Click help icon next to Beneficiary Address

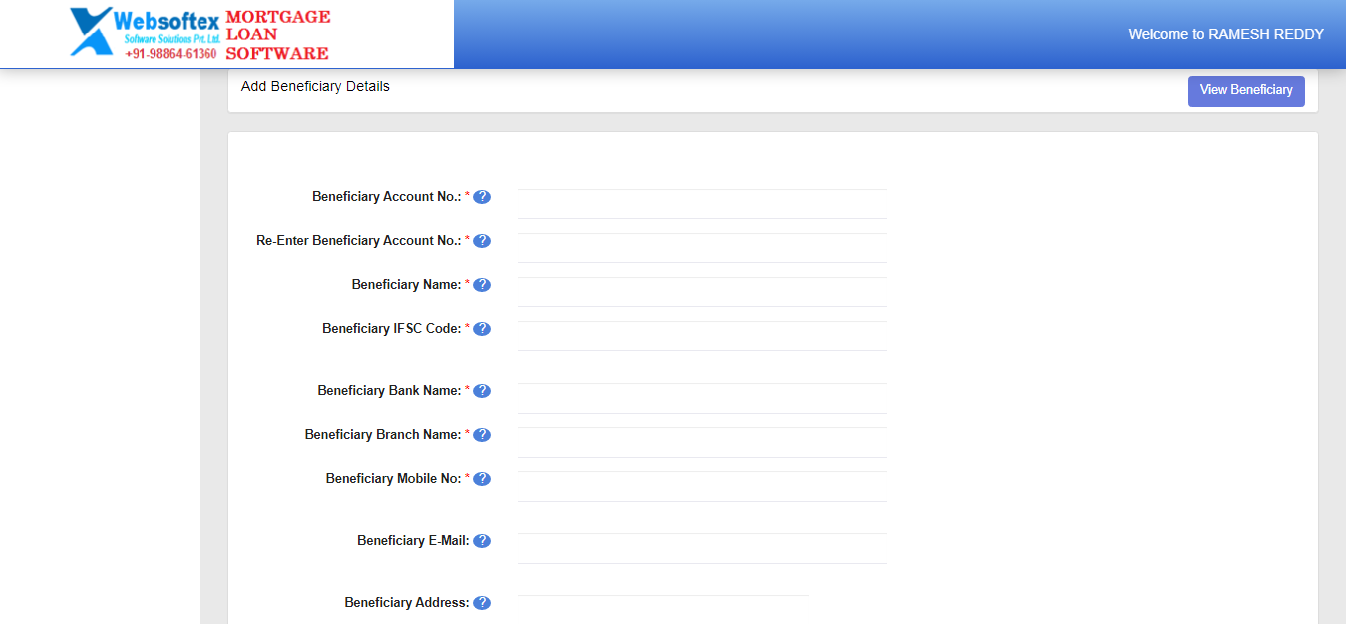click(x=482, y=603)
